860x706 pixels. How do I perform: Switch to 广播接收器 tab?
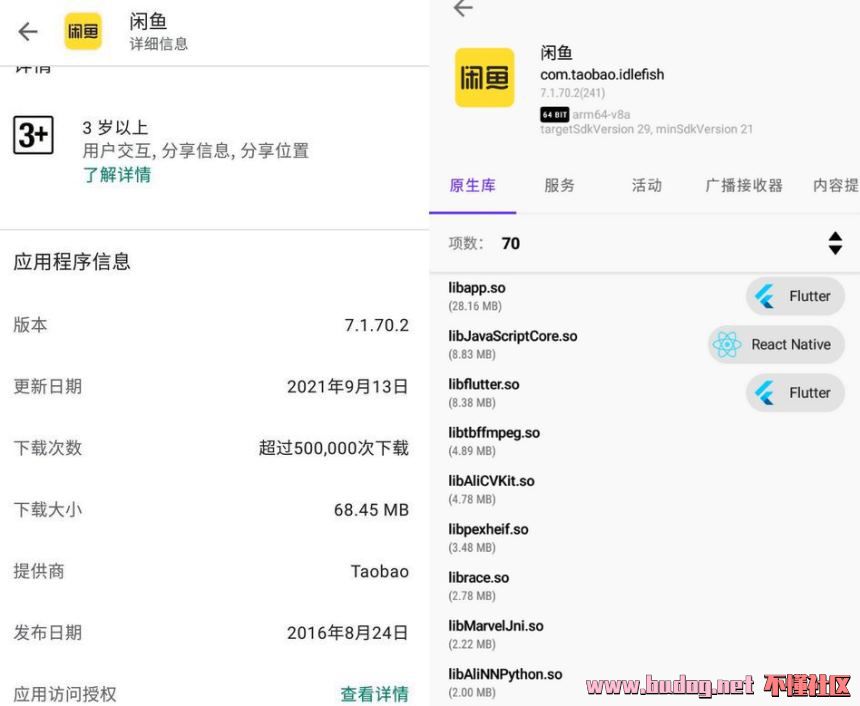point(744,185)
